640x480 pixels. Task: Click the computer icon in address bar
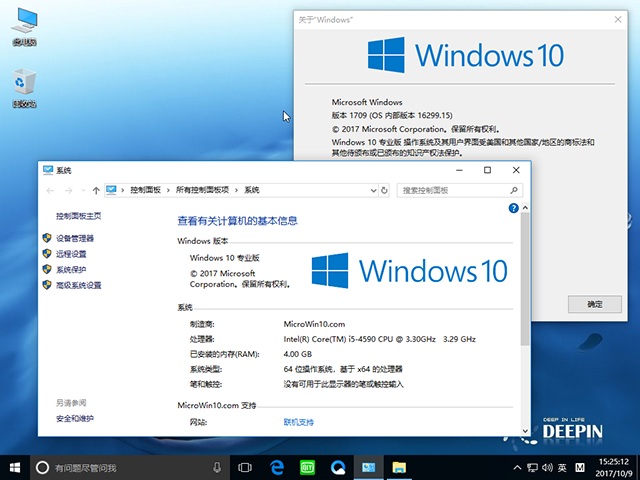tap(111, 190)
